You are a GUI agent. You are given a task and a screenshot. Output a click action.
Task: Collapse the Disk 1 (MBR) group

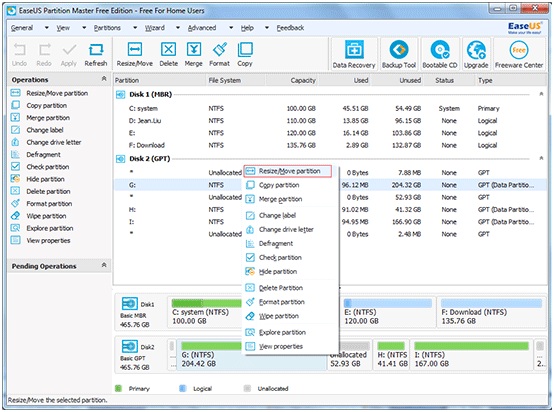[541, 94]
